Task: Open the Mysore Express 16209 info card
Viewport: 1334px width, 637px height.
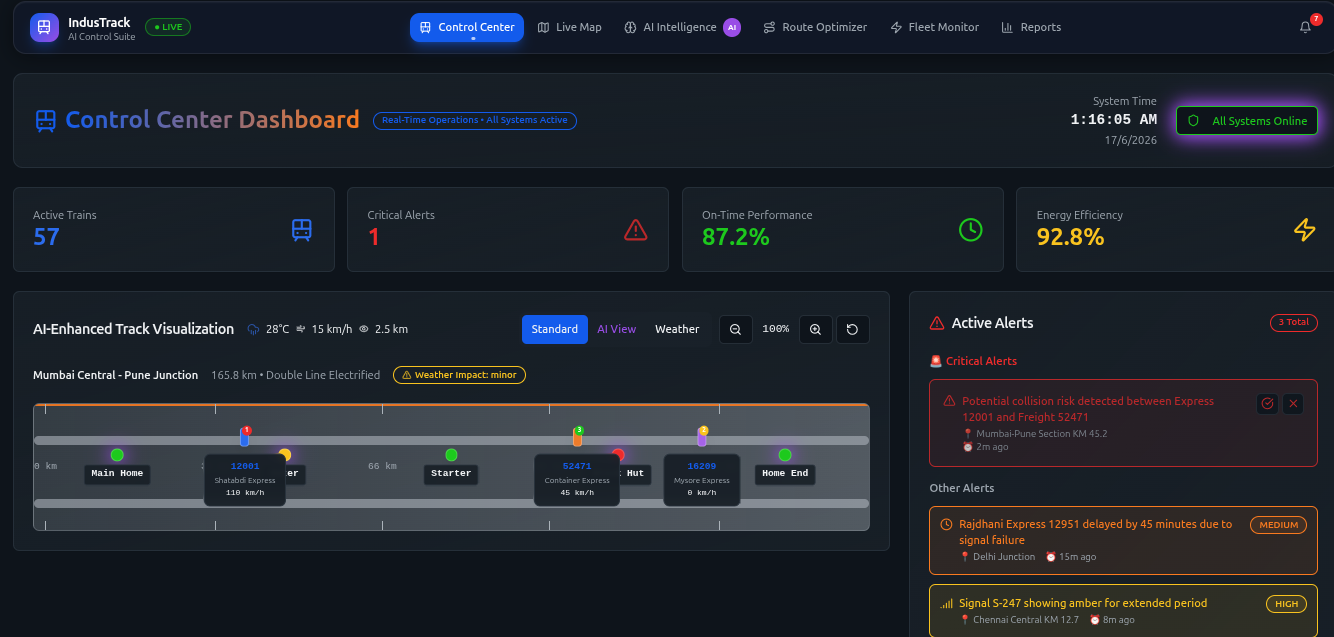Action: [x=702, y=480]
